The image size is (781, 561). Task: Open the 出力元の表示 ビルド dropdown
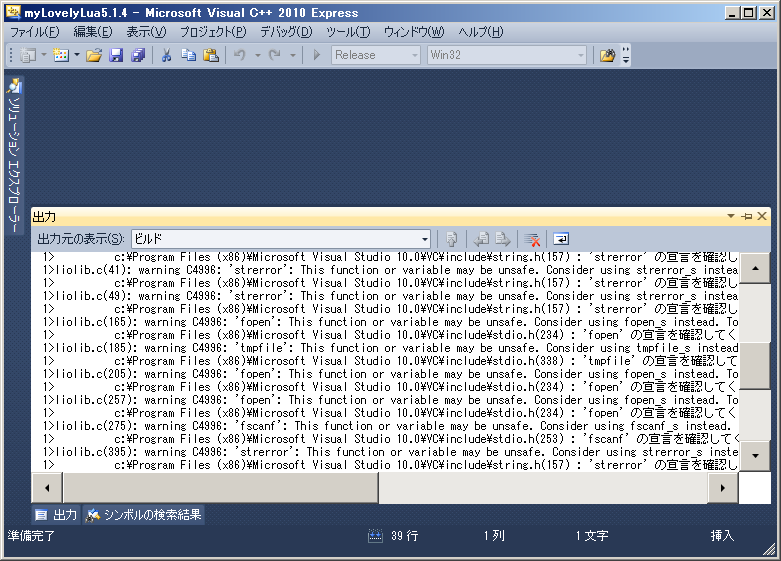[x=281, y=239]
